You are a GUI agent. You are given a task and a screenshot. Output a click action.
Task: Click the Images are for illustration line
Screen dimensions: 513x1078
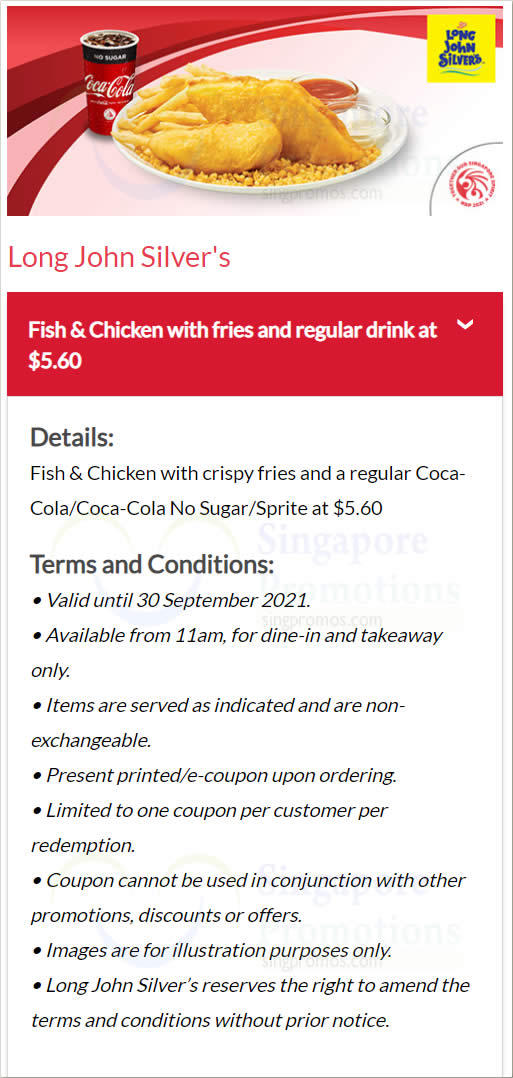[x=211, y=951]
